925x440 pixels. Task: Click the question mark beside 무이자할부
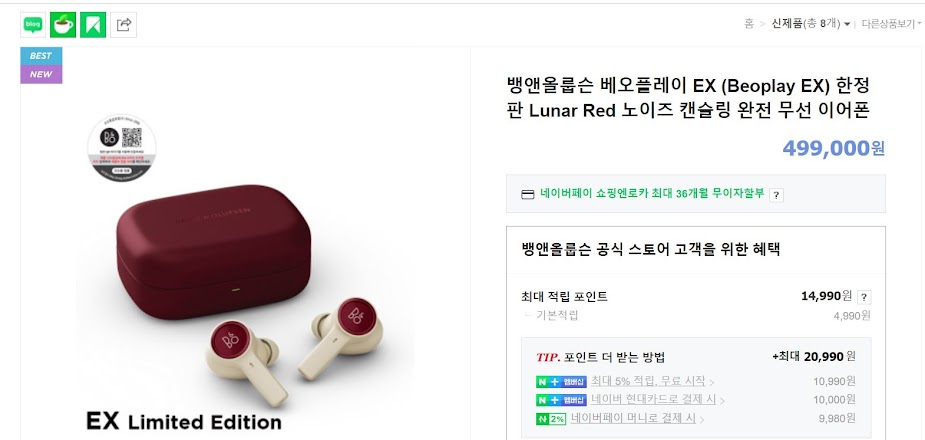(776, 195)
